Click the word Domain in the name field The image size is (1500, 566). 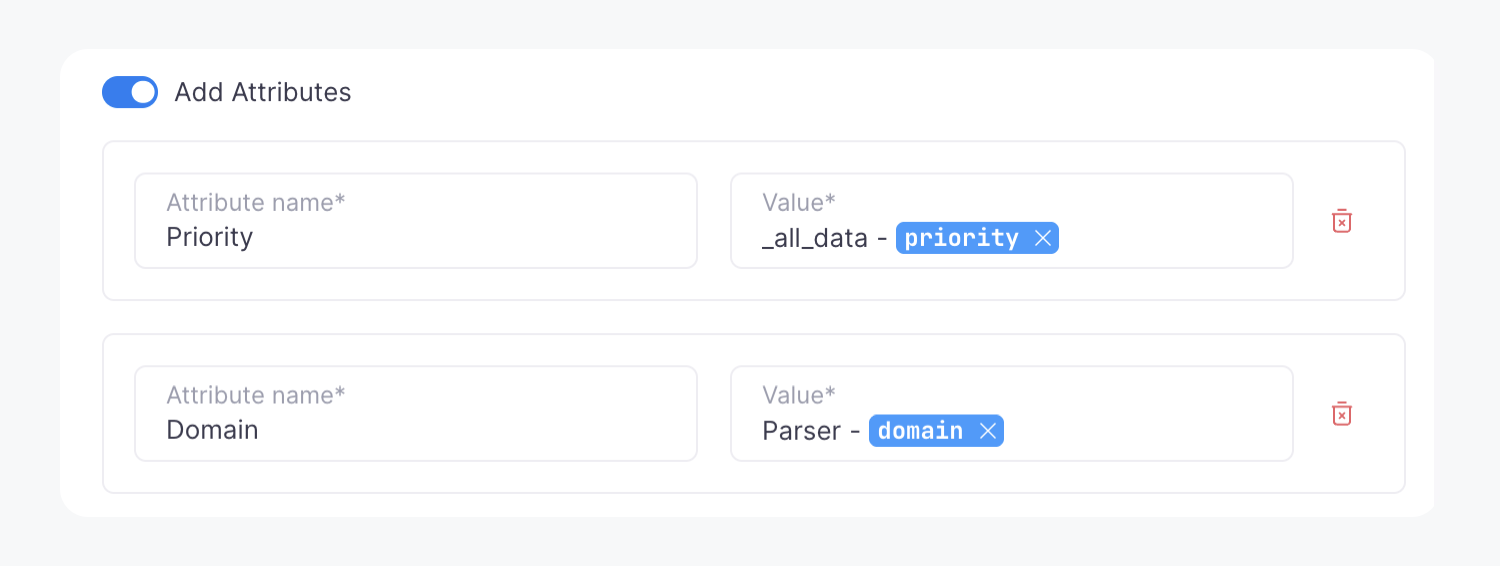coord(212,430)
